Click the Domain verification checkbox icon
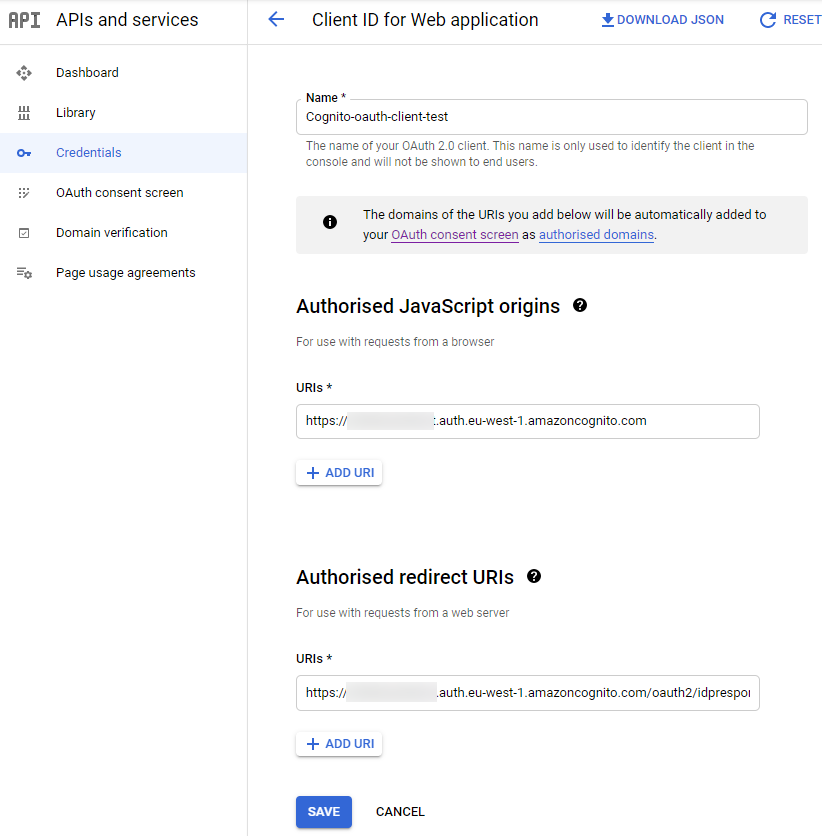This screenshot has width=822, height=836. click(24, 233)
